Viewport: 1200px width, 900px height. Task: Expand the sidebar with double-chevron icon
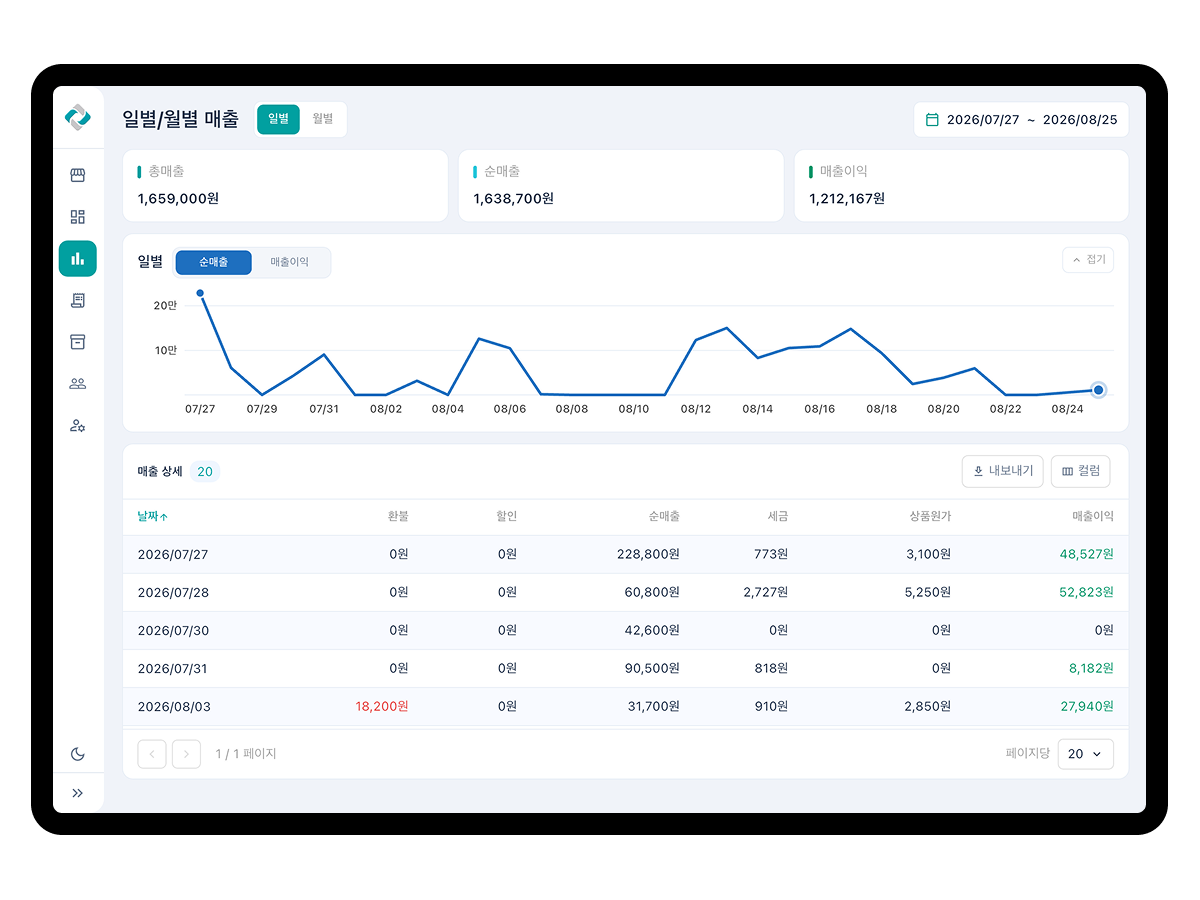(x=77, y=793)
